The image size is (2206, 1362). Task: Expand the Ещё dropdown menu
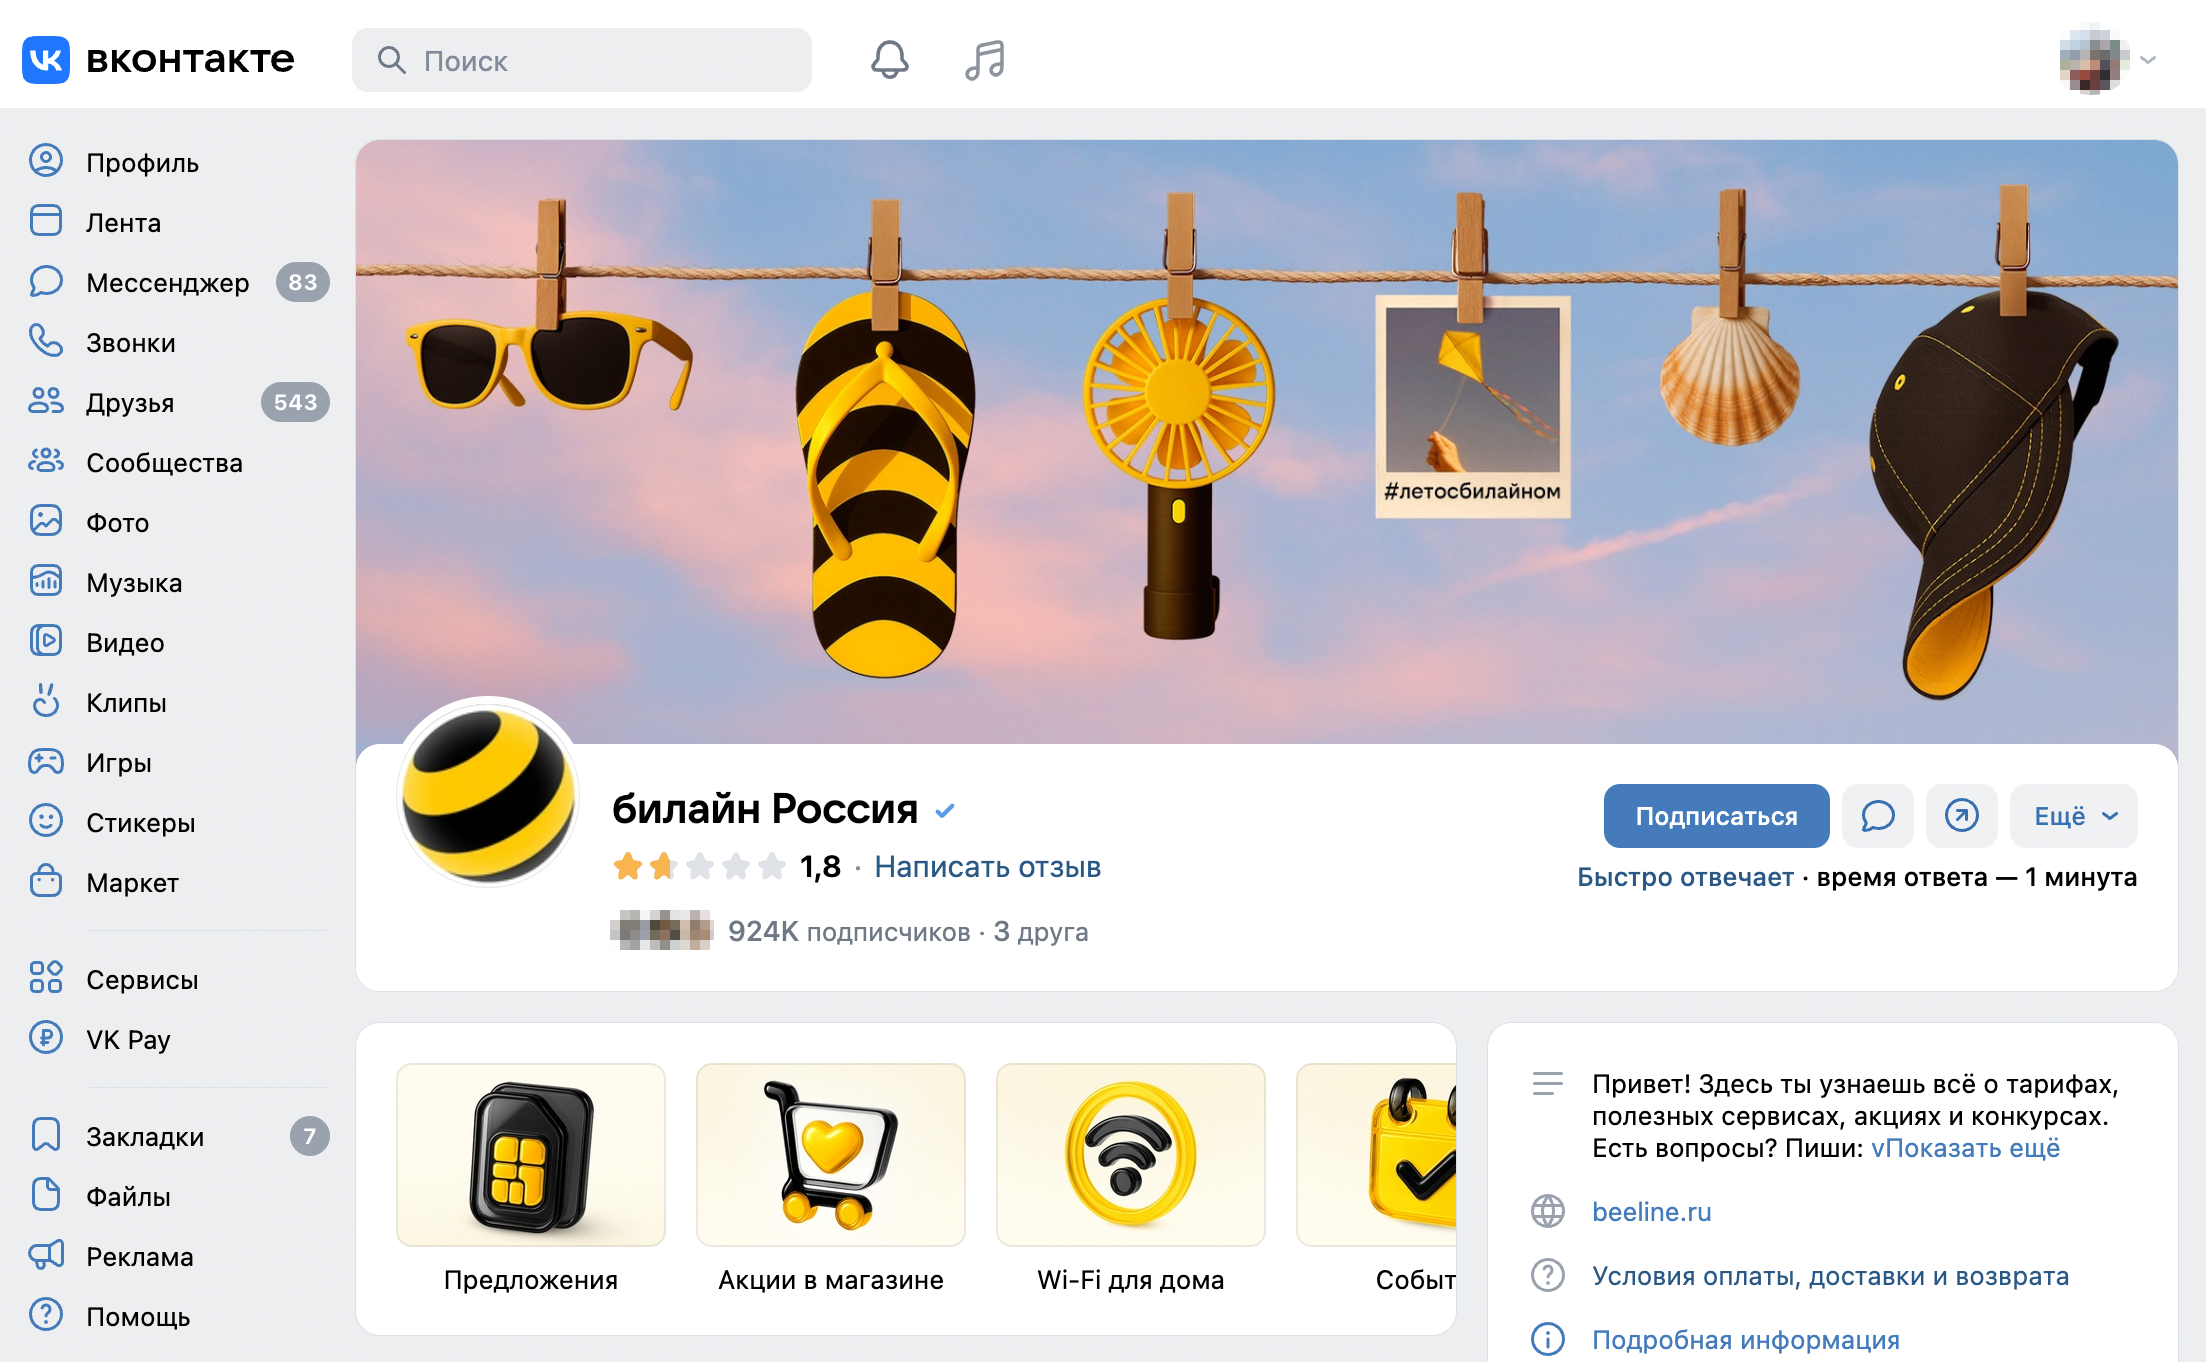(2074, 816)
